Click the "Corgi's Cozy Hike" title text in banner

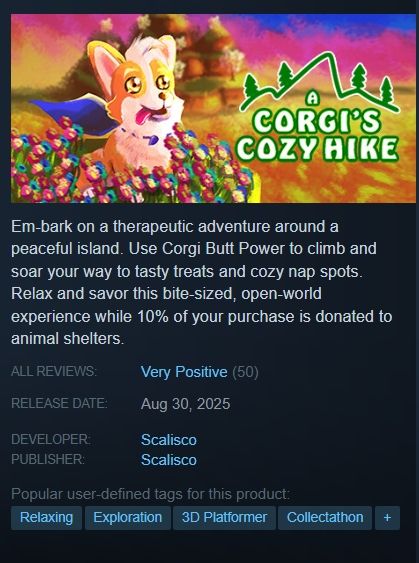[317, 136]
